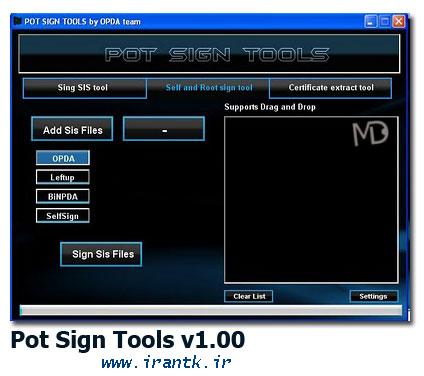Click the POT SIGN TOOLS banner logo
Screen dimensions: 424x376
coord(217,55)
